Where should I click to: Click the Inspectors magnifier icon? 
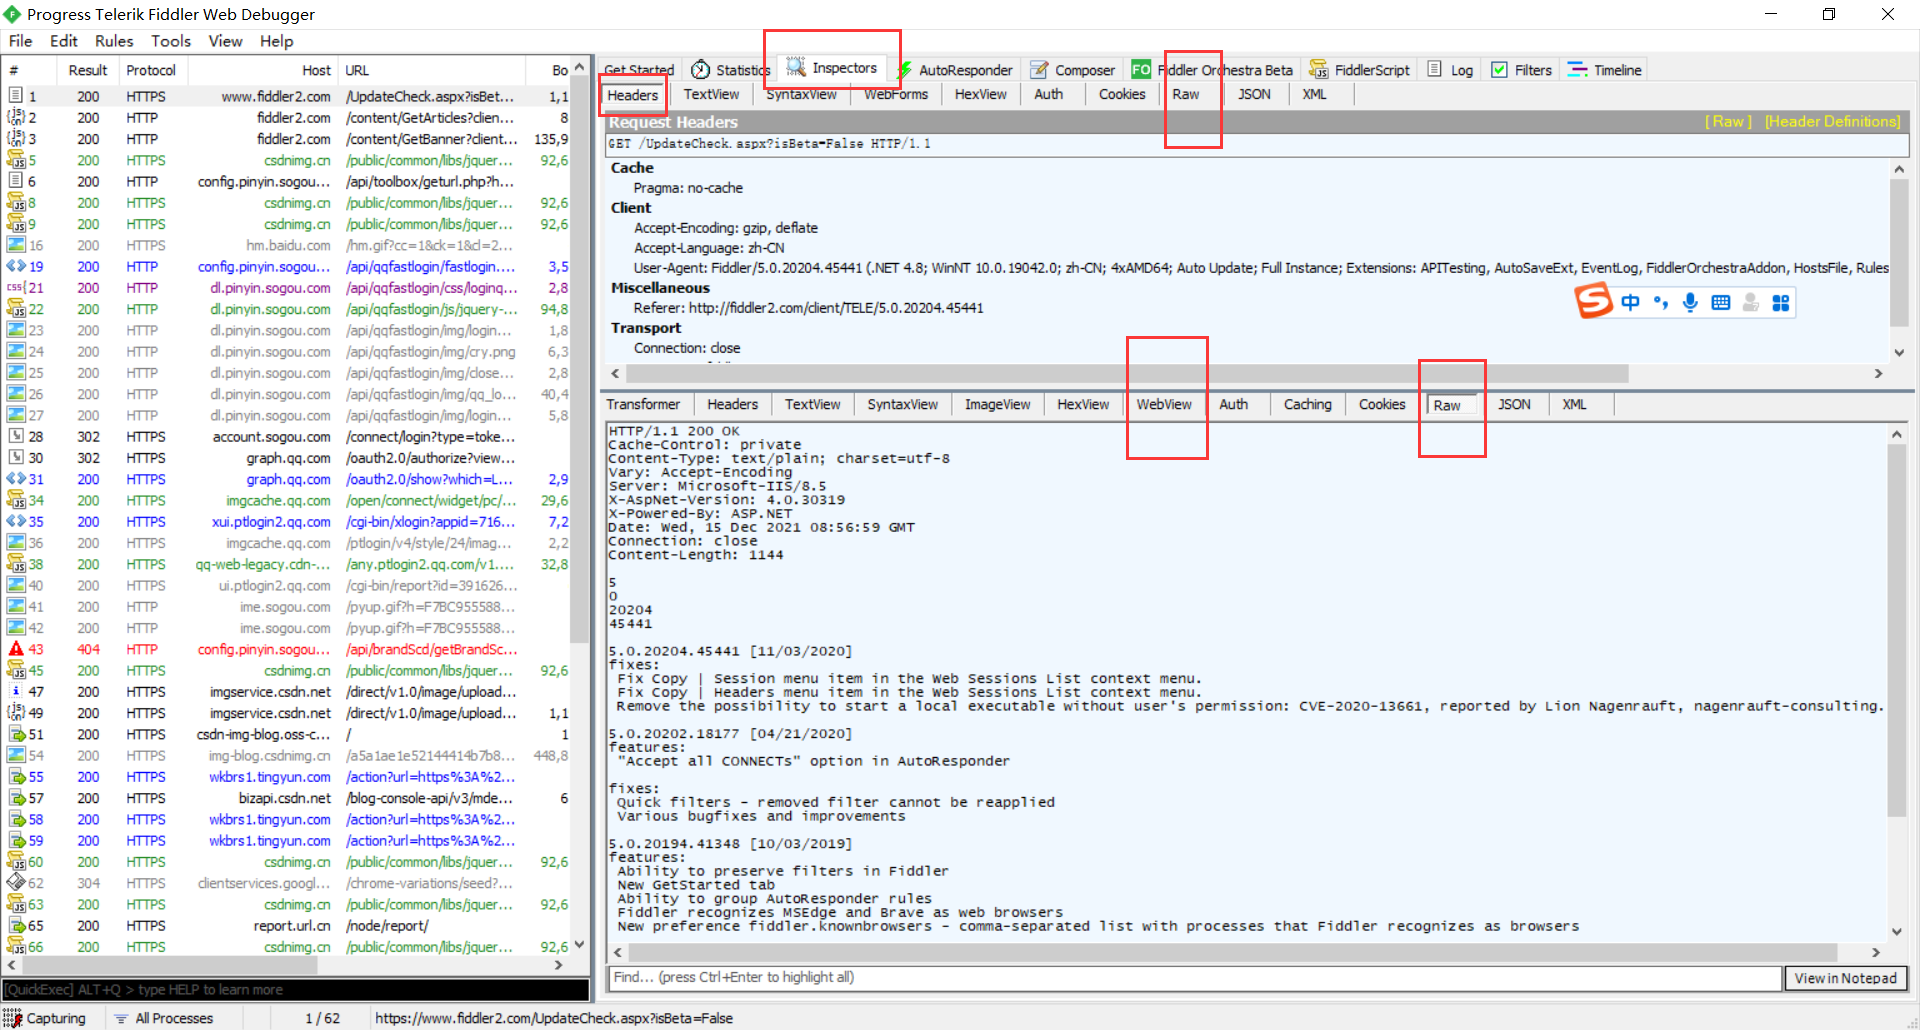[796, 67]
